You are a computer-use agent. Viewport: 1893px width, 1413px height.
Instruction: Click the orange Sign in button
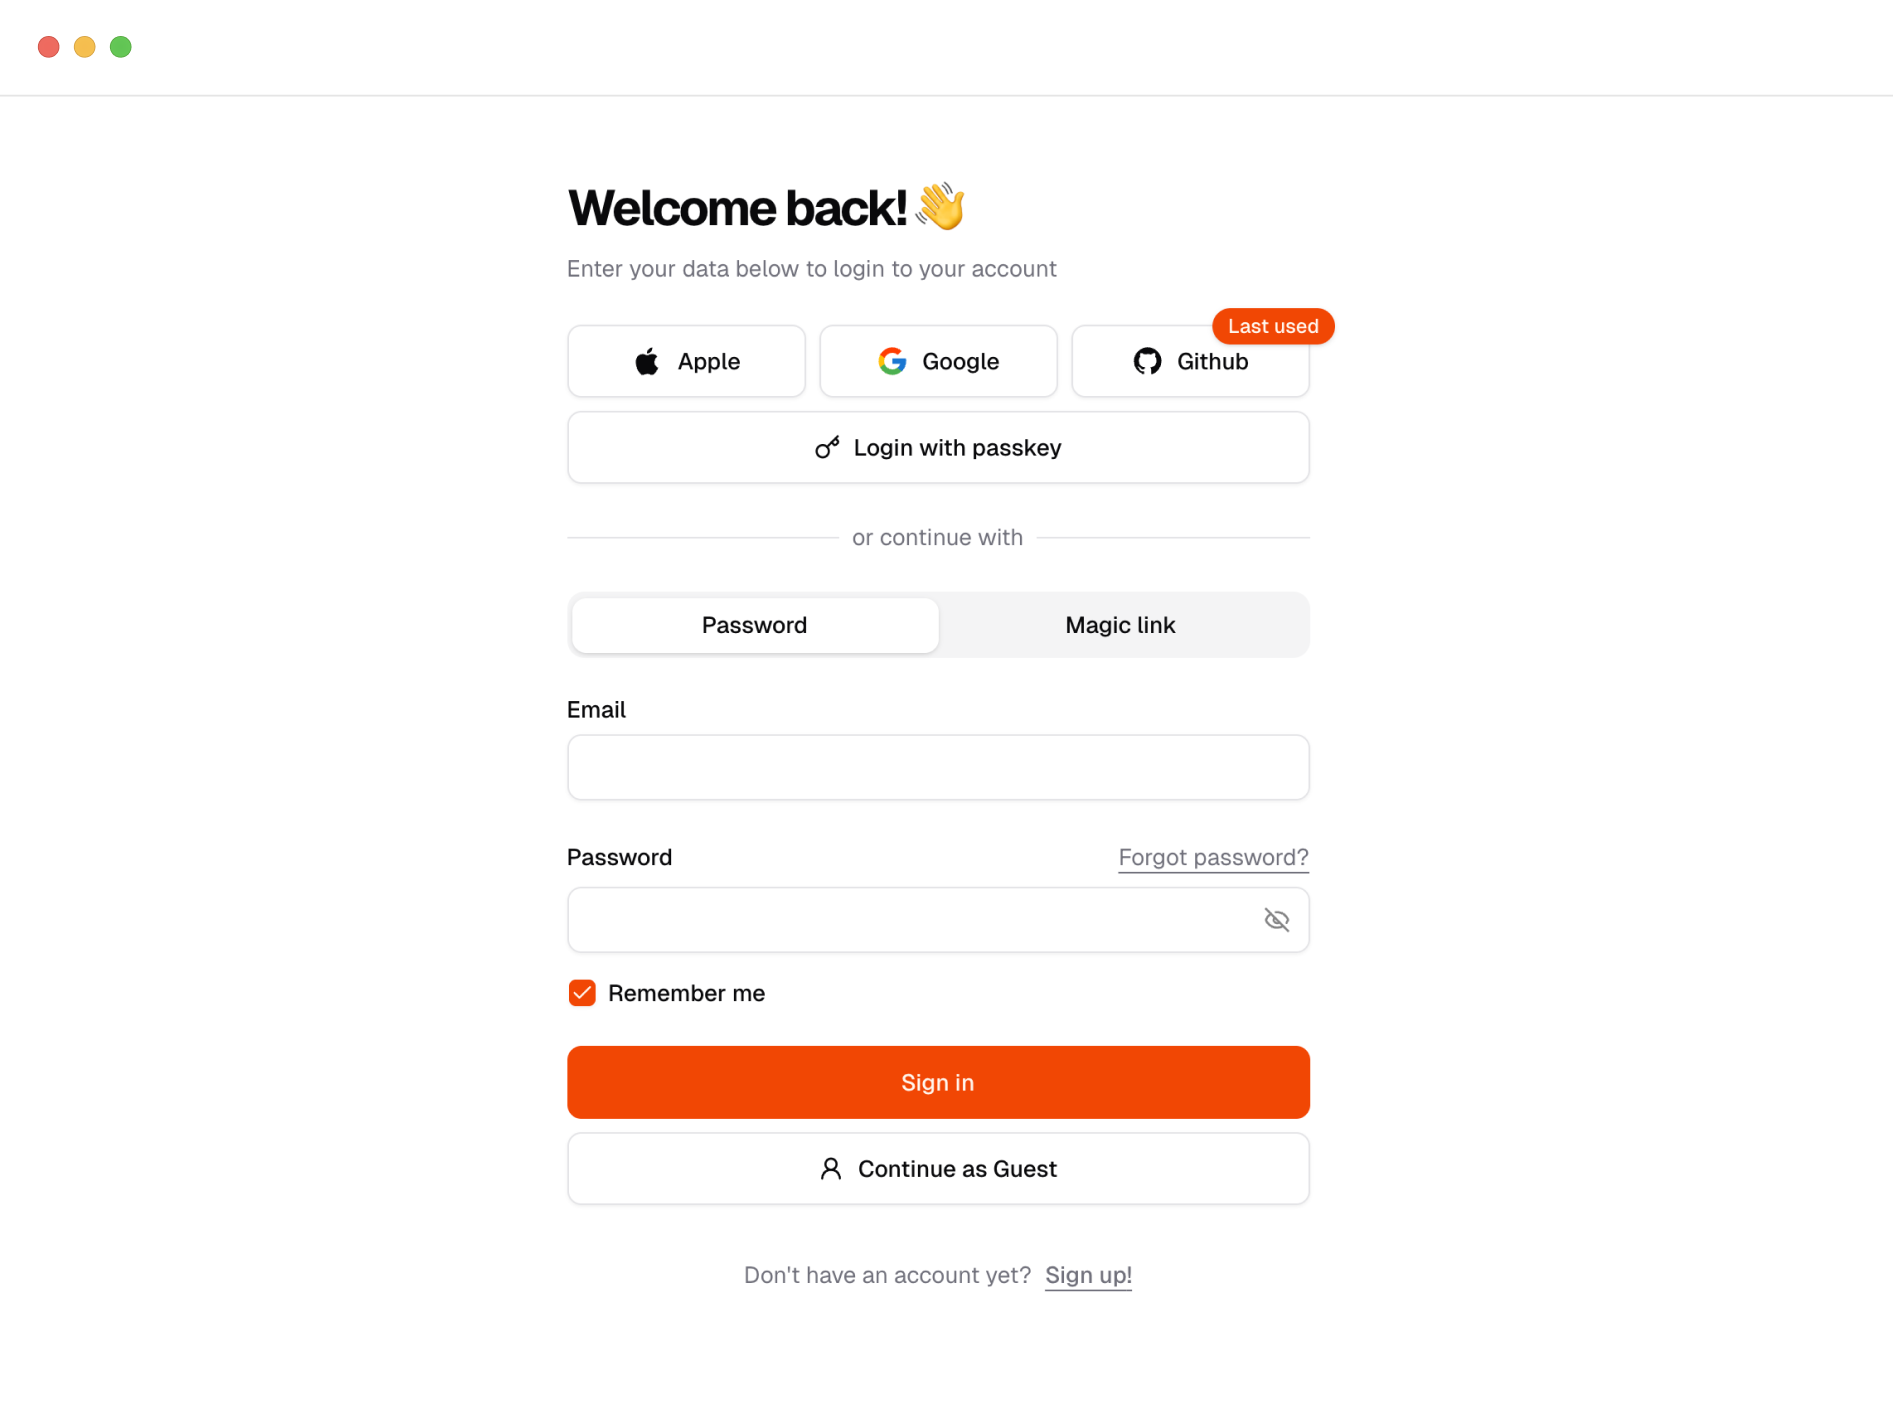(x=938, y=1082)
